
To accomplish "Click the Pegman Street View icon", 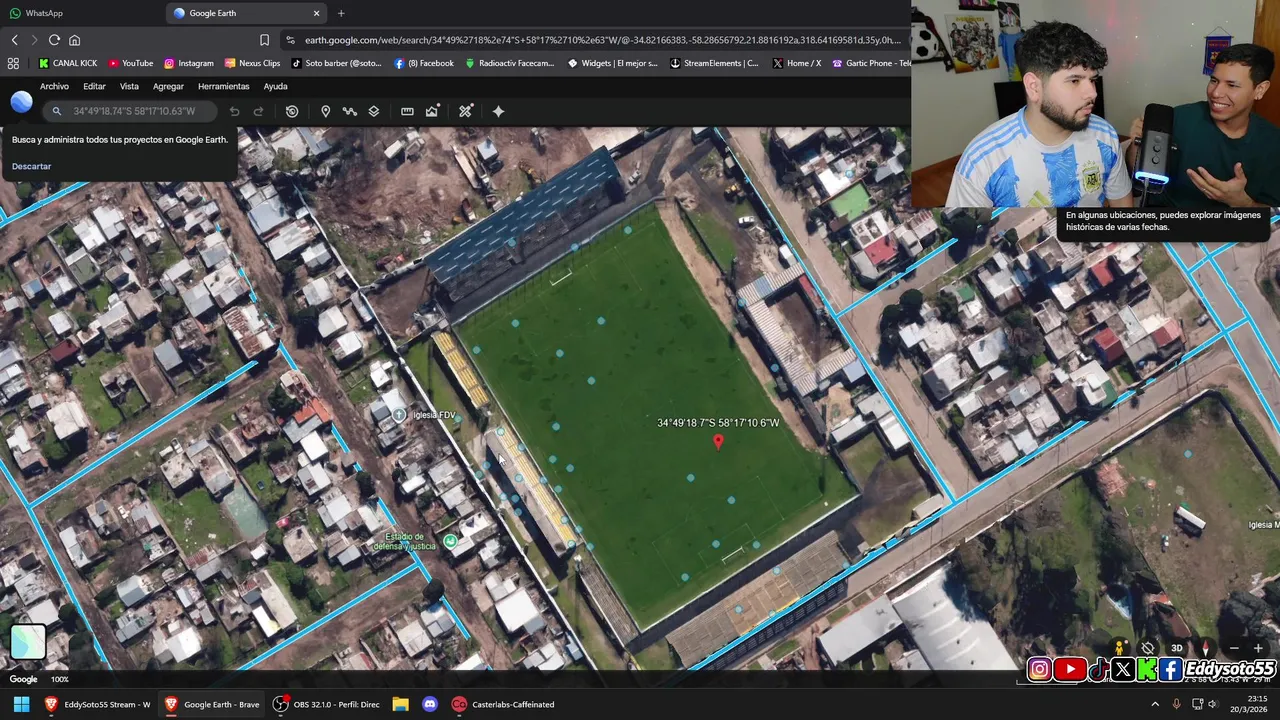I will tap(1120, 648).
